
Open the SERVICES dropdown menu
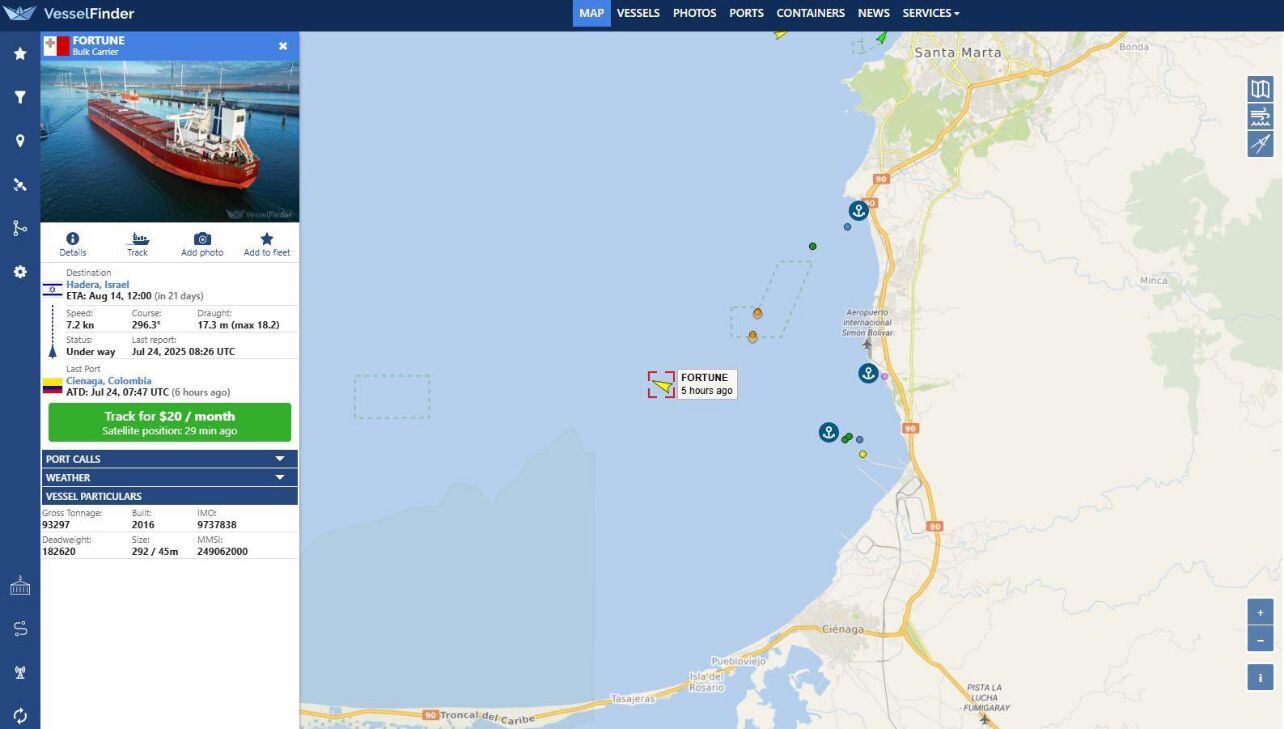click(930, 13)
